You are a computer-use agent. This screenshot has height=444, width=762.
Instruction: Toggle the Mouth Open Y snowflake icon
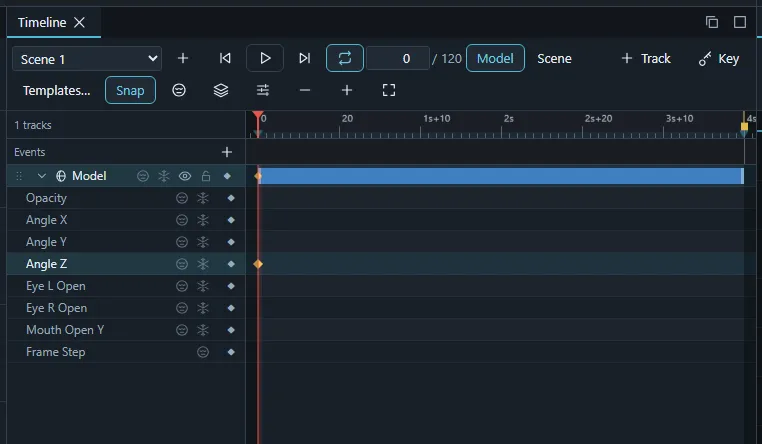pyautogui.click(x=203, y=330)
